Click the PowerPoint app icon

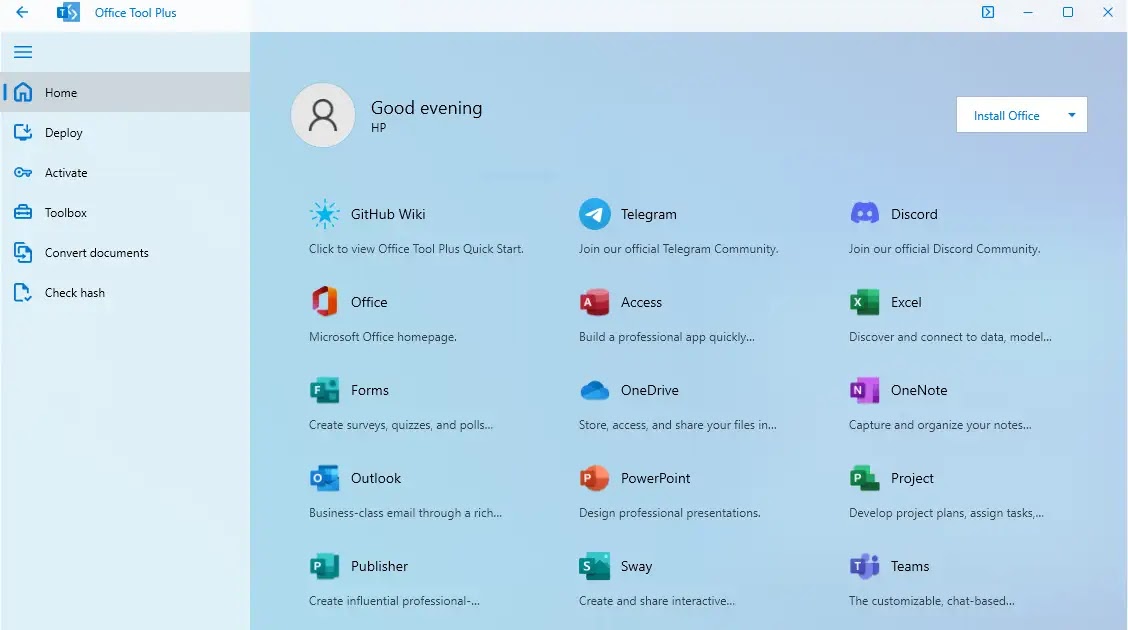coord(595,478)
